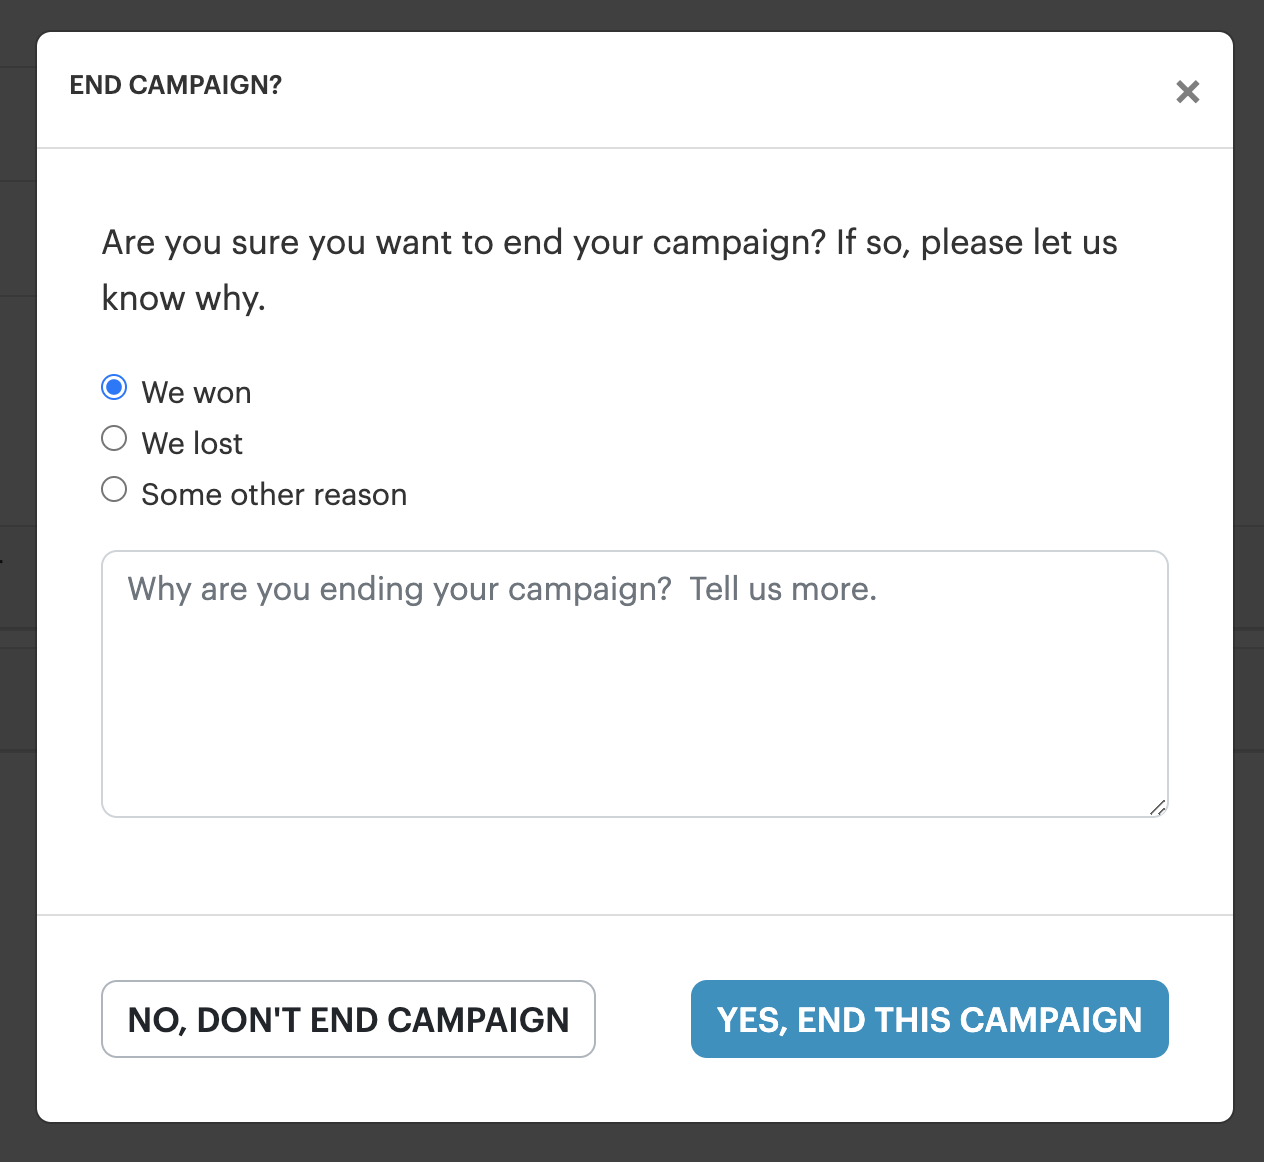Click the "We lost" option label text

(x=192, y=444)
